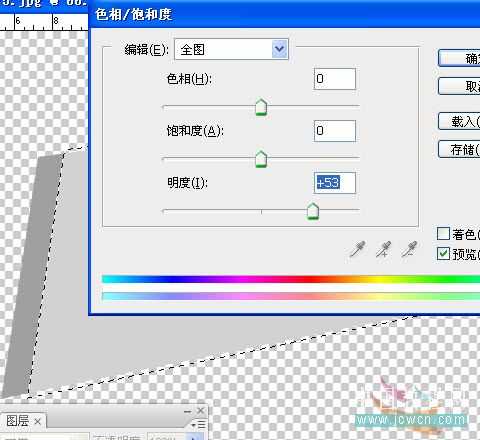
Task: Open the layers panel options menu
Action: [x=199, y=425]
